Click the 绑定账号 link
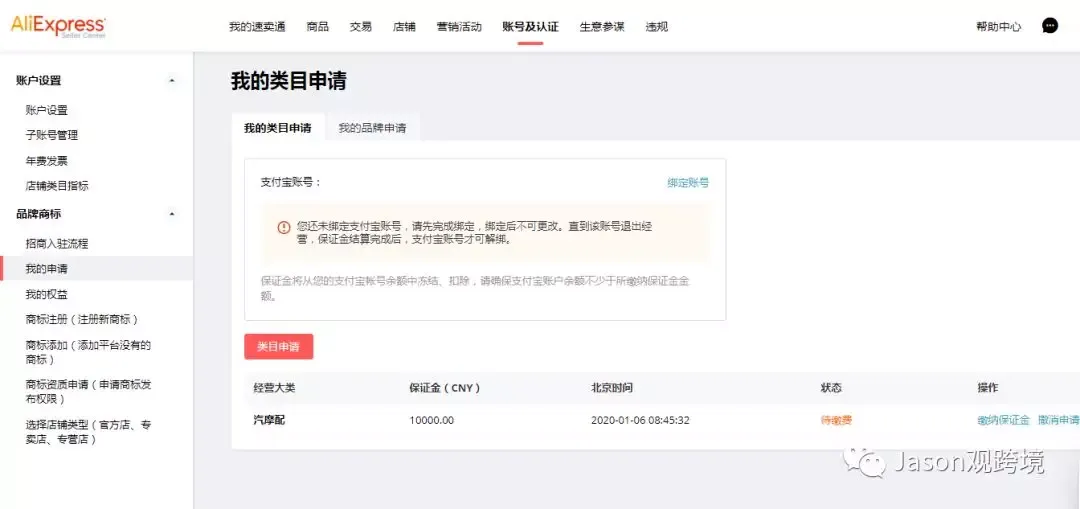The image size is (1080, 509). 688,183
